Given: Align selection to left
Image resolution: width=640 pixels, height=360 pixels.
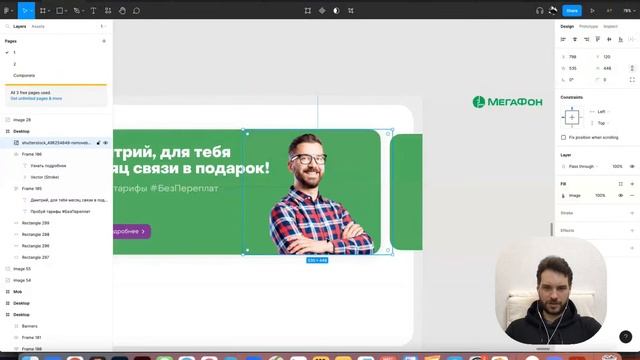Looking at the screenshot, I should click(563, 39).
